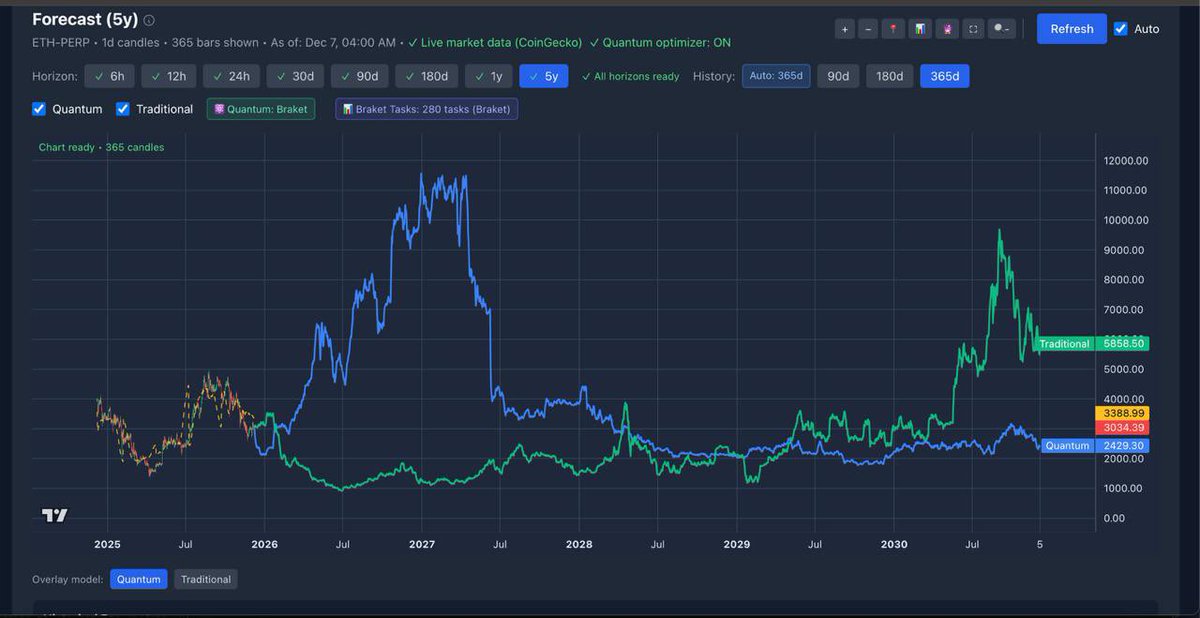Viewport: 1200px width, 618px height.
Task: Click the 12000.00 price axis label
Action: (1125, 161)
